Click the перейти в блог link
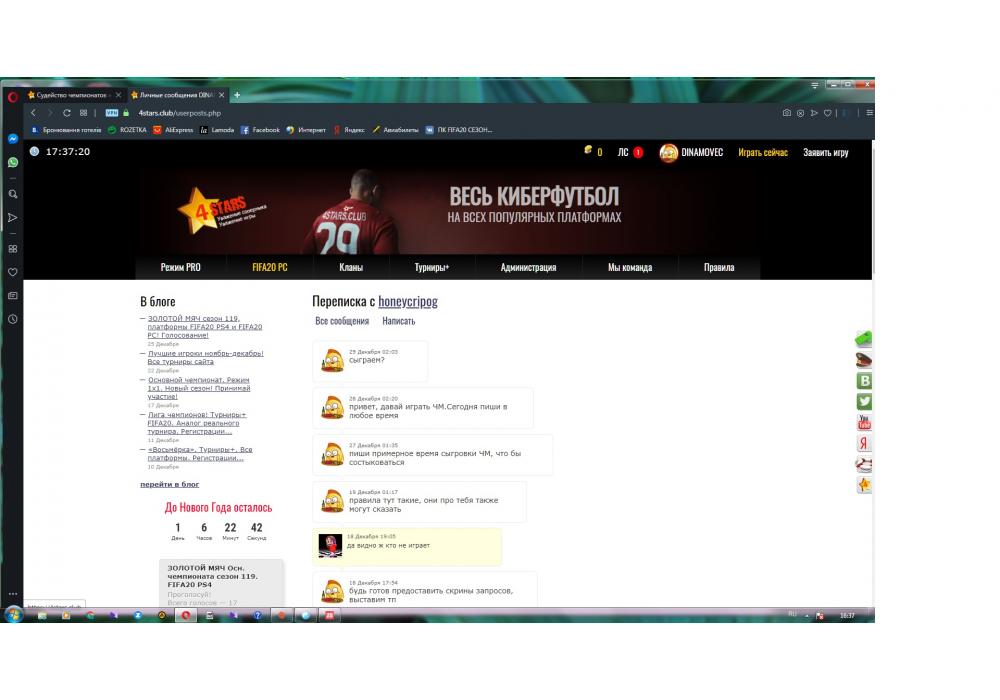This screenshot has width=1000, height=700. click(x=169, y=484)
